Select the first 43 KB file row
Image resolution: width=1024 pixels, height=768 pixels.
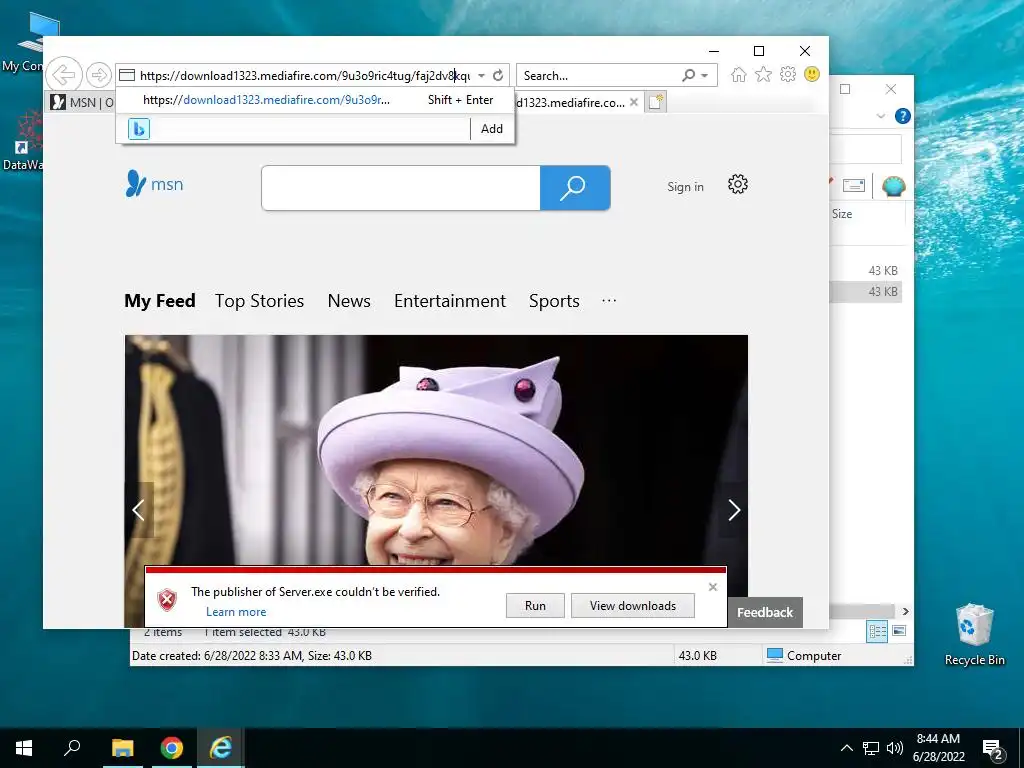tap(866, 270)
